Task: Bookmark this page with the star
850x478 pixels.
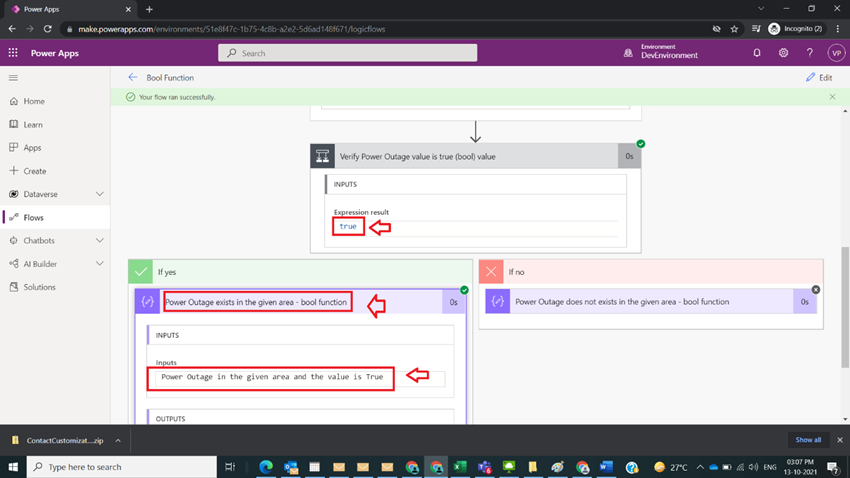Action: (x=734, y=29)
